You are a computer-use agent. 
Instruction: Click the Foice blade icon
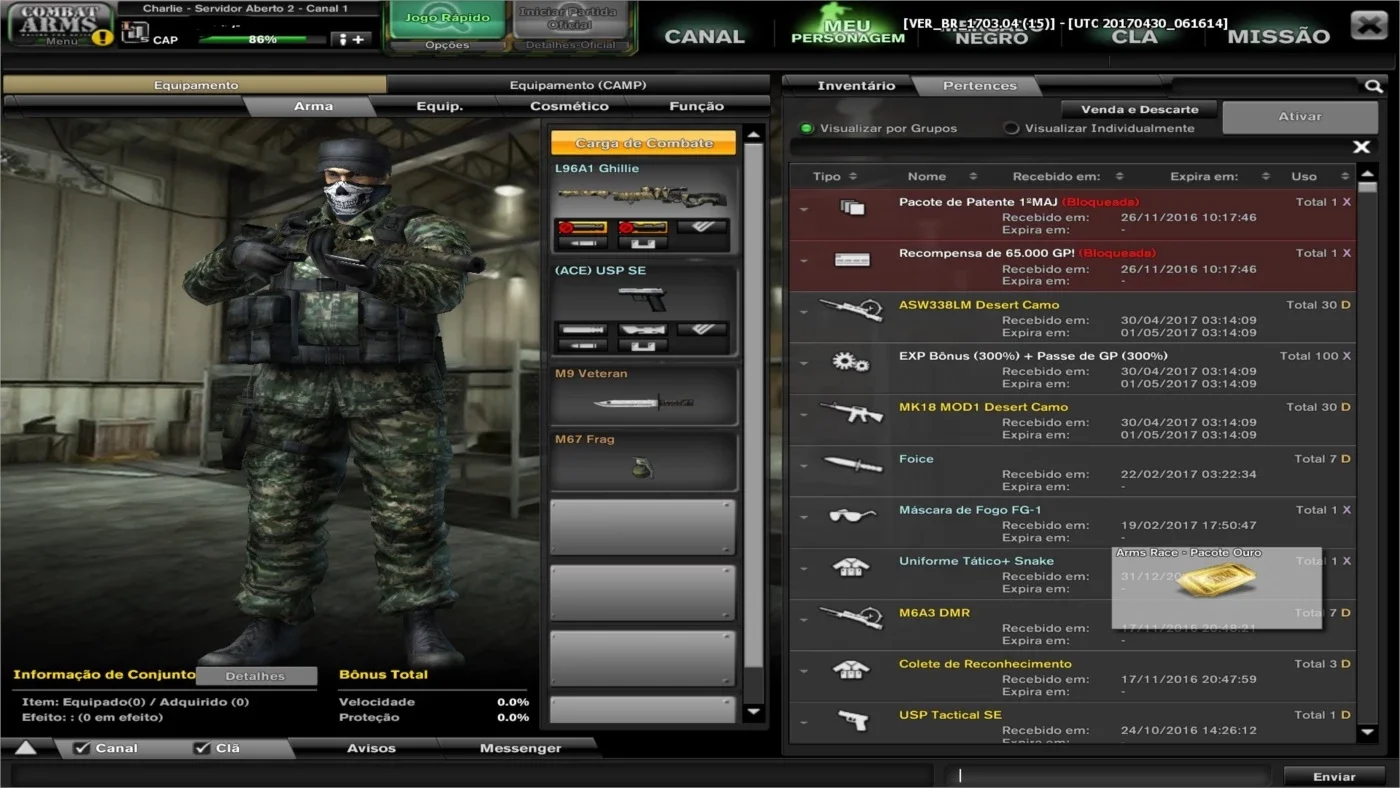(x=852, y=464)
